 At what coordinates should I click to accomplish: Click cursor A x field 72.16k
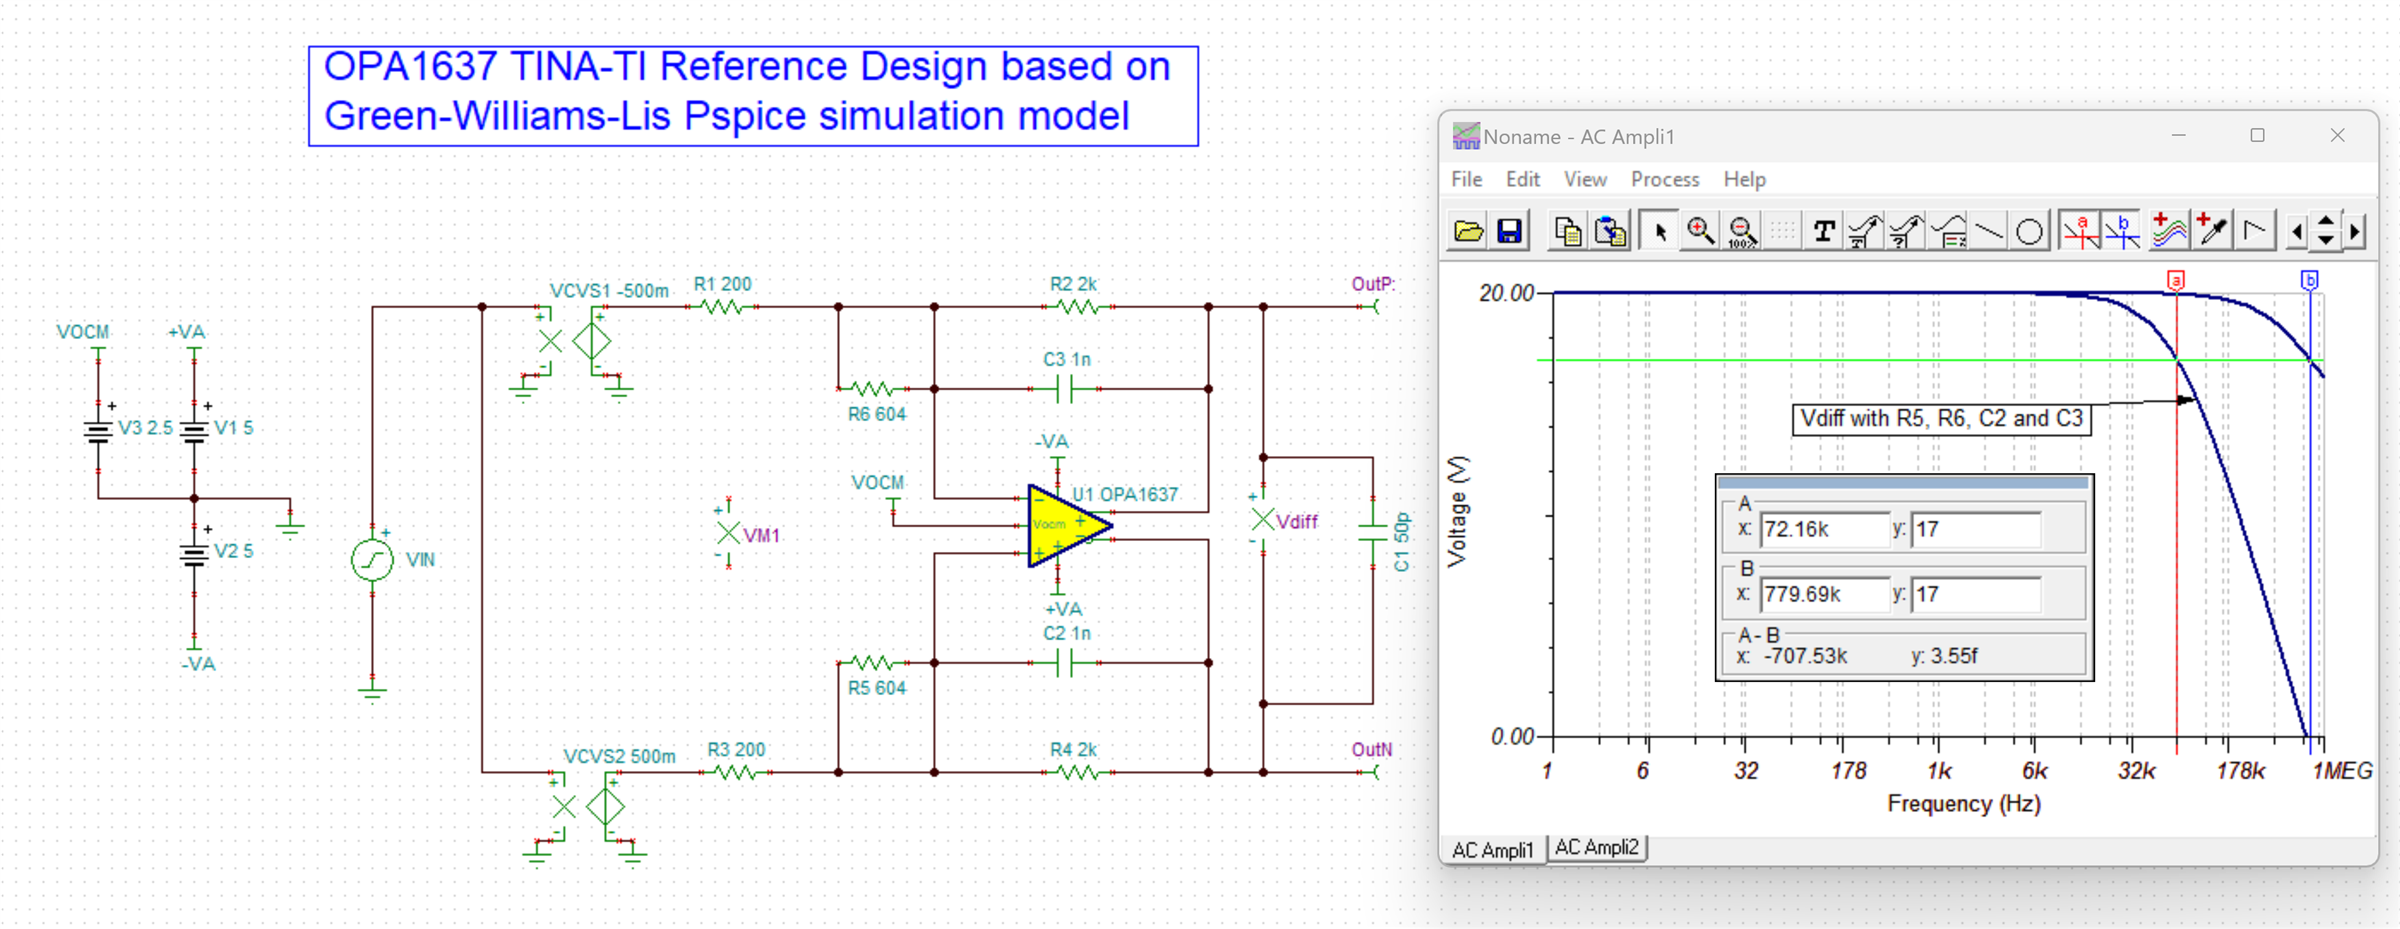click(1823, 529)
